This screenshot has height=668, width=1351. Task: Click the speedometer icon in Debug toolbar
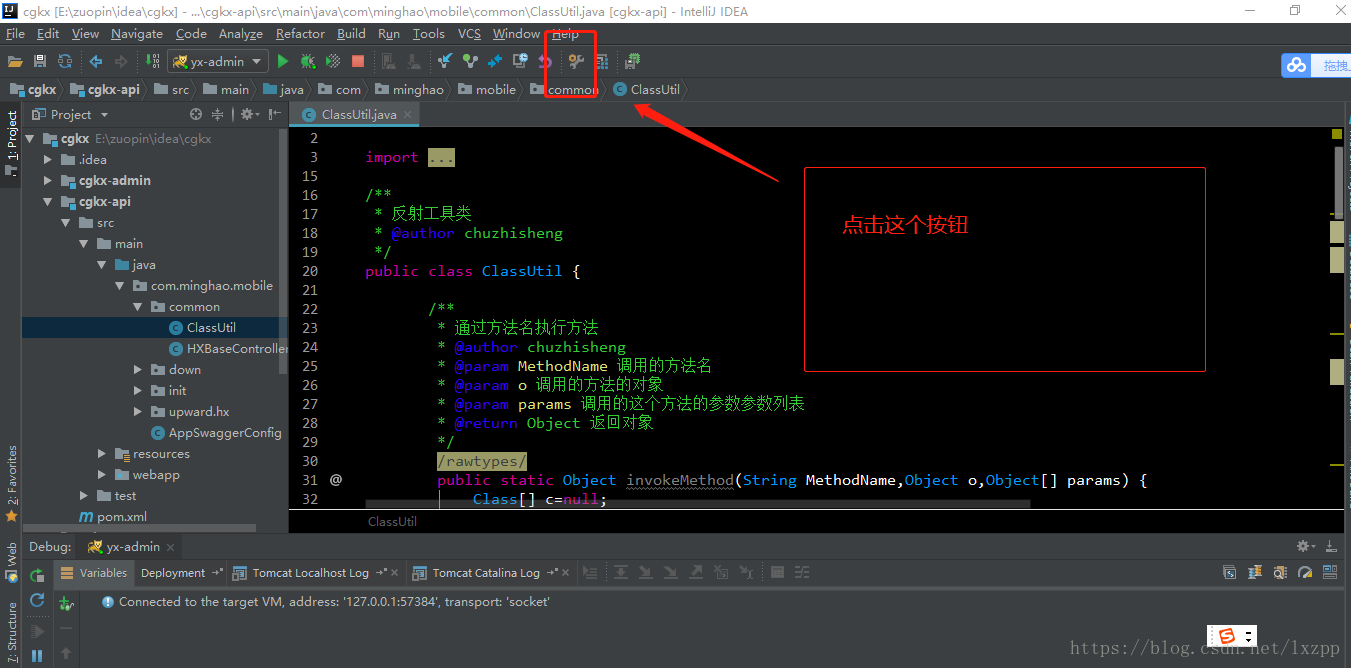pos(1305,573)
